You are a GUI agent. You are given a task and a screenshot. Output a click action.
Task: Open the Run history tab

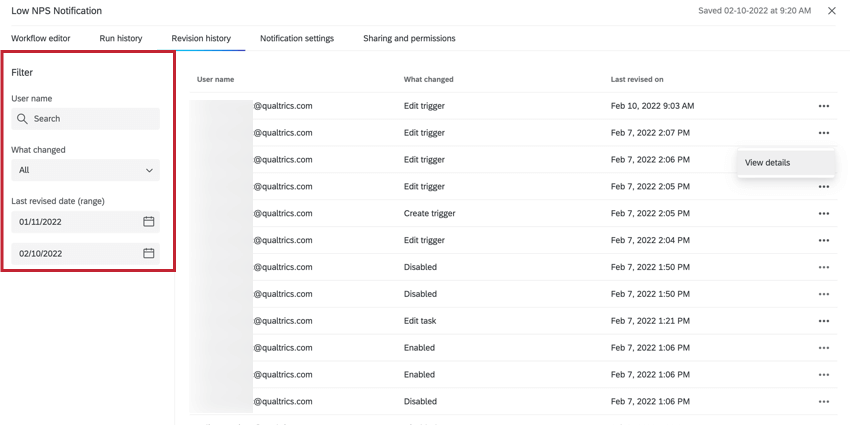coord(121,39)
